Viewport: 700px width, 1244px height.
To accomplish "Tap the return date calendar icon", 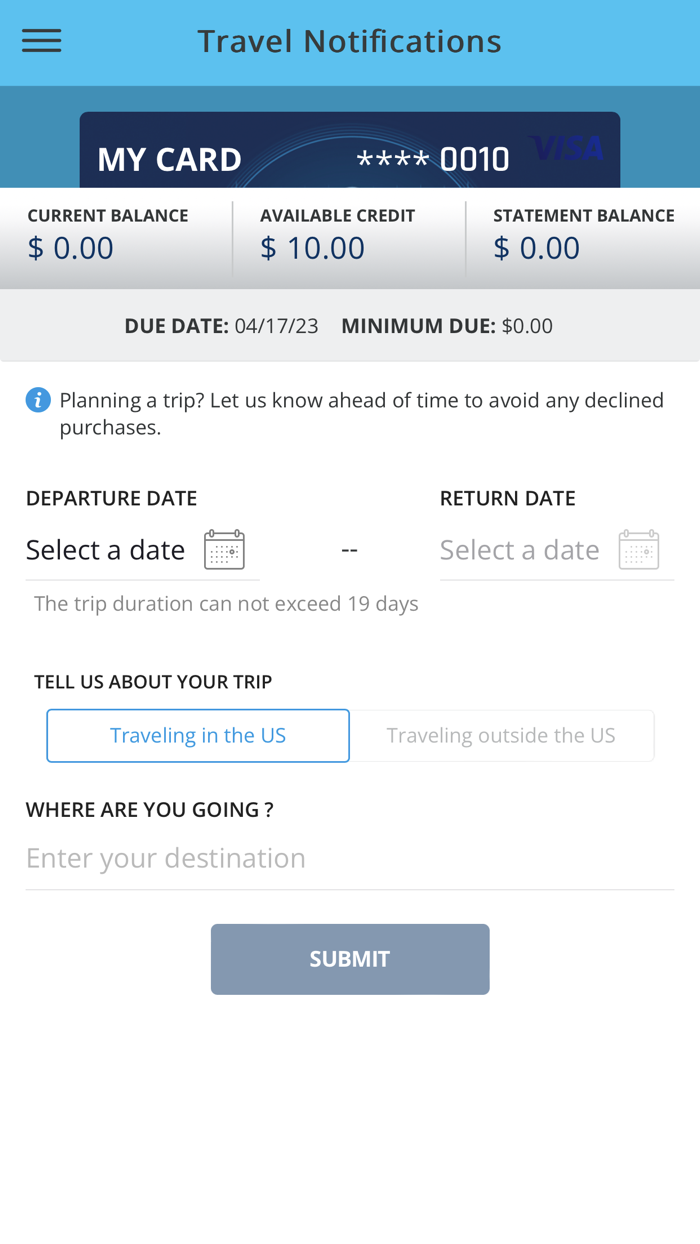I will (638, 550).
